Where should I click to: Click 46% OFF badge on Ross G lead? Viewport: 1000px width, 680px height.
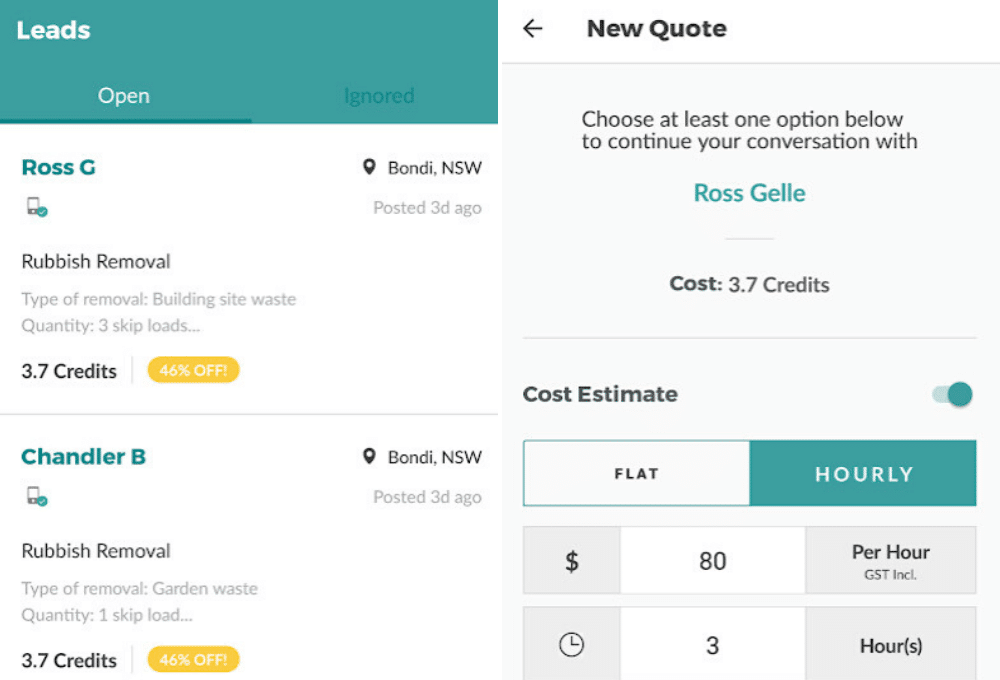point(193,370)
